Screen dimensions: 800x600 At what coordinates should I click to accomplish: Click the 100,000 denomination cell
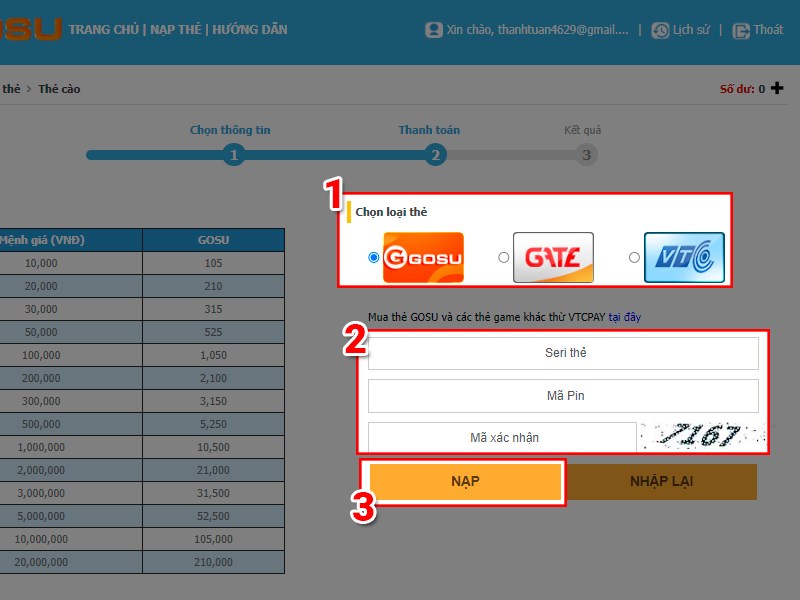coord(71,355)
